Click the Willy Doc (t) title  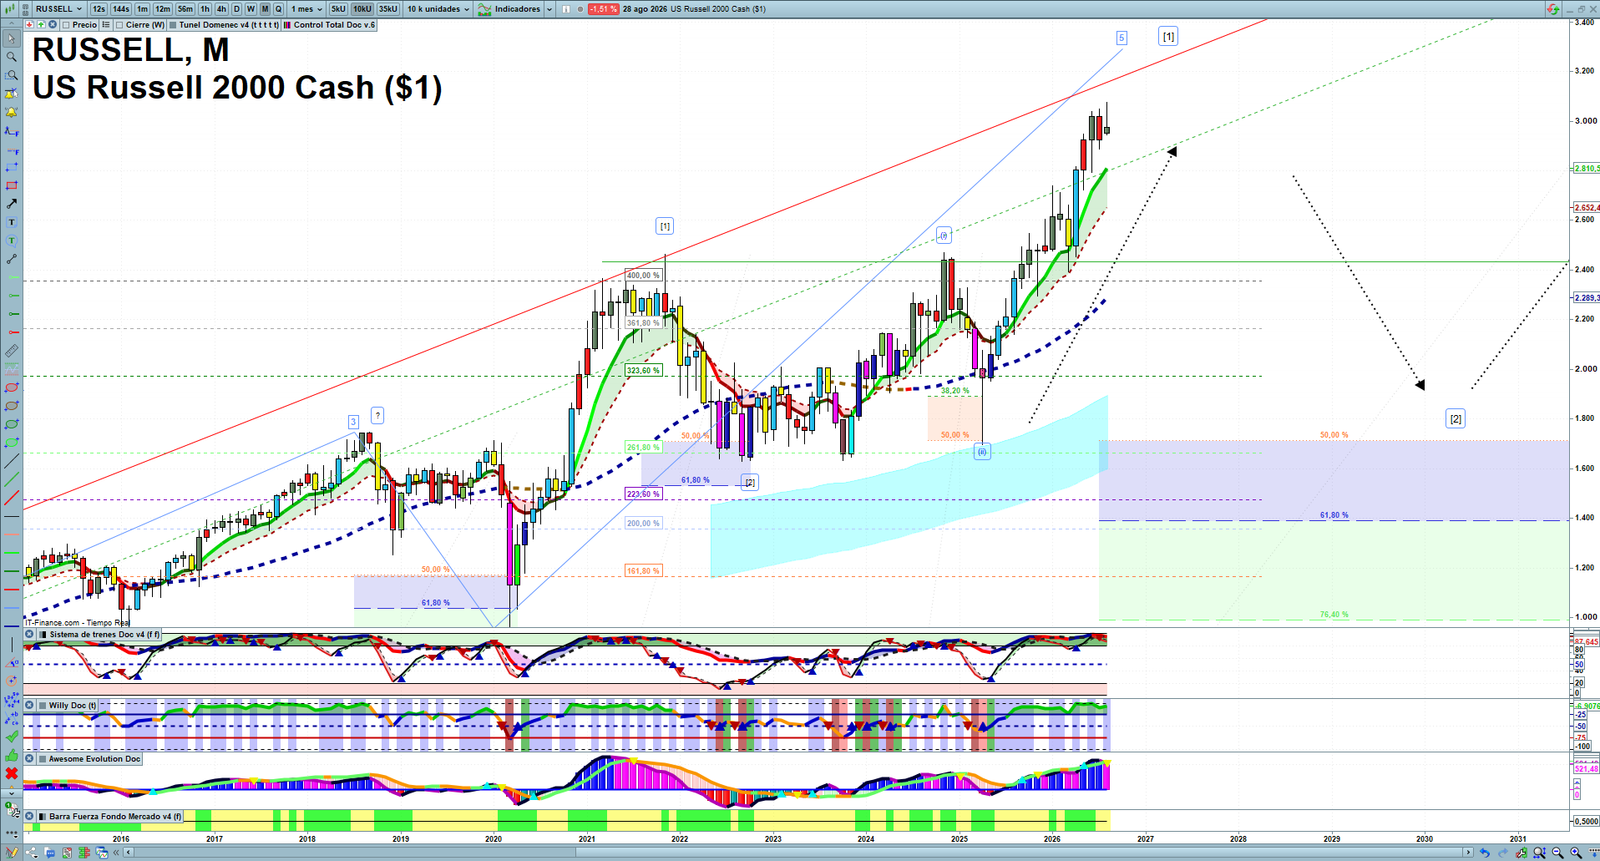[72, 705]
